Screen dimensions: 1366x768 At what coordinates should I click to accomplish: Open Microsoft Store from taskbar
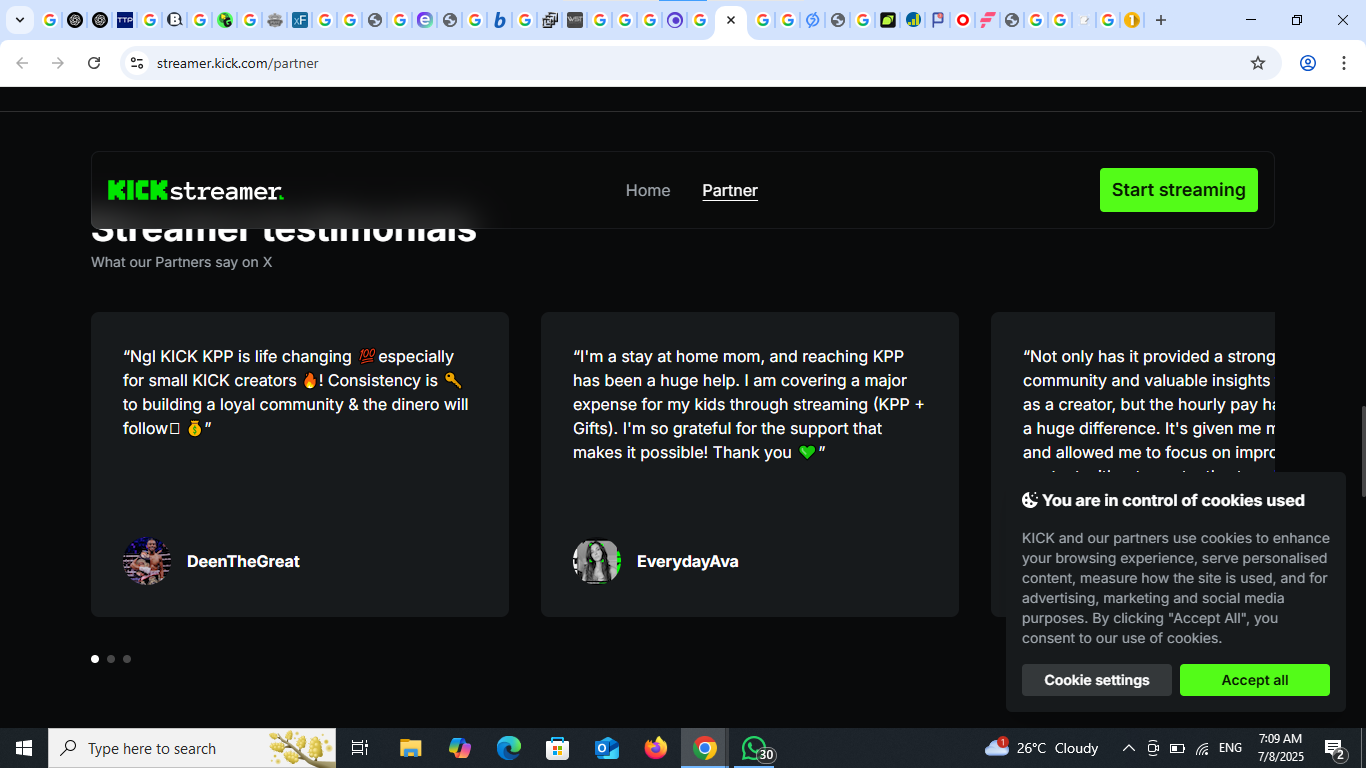558,748
